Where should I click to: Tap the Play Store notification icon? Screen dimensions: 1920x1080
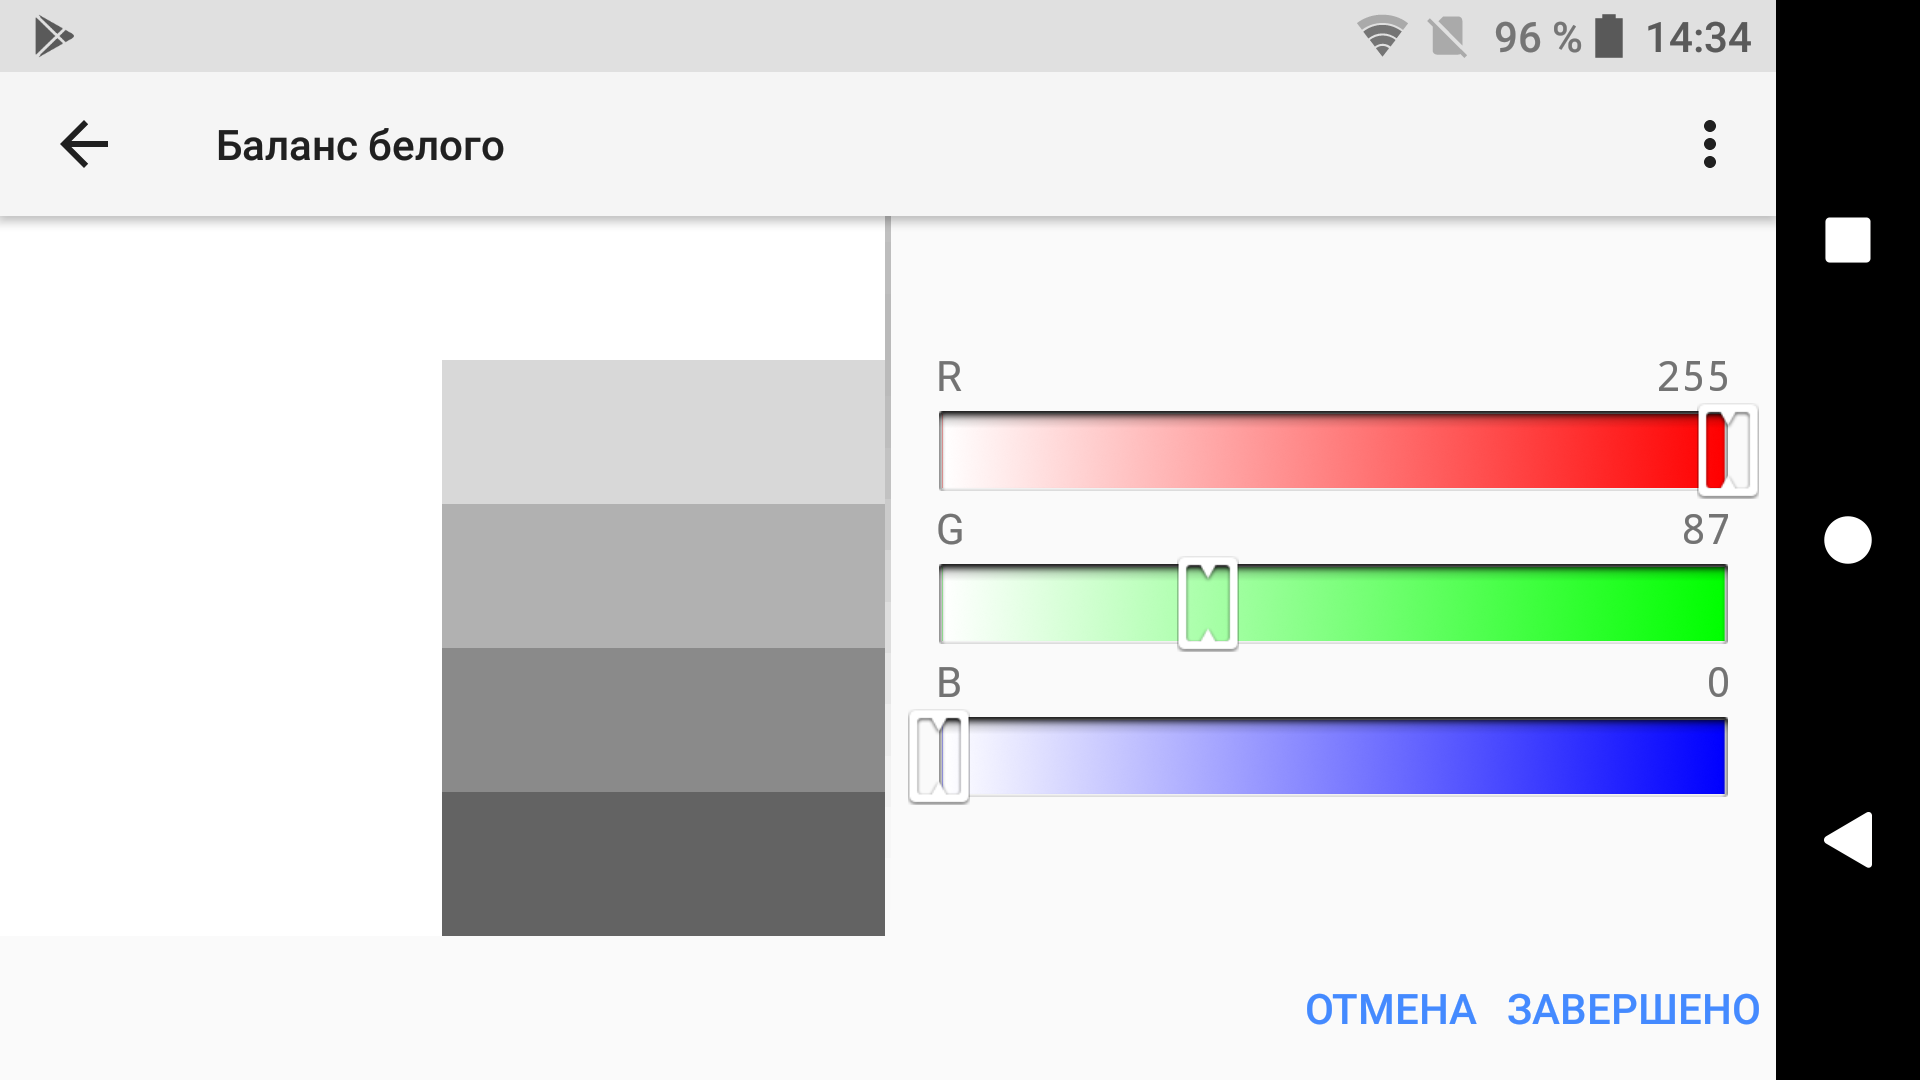click(x=53, y=37)
